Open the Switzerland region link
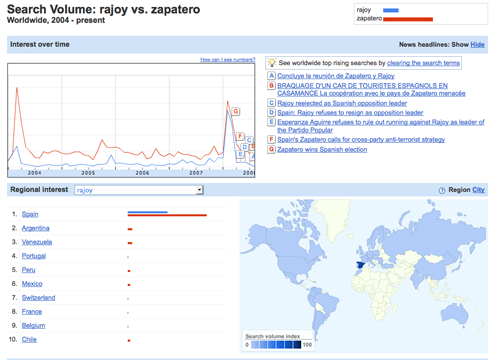 click(x=38, y=298)
